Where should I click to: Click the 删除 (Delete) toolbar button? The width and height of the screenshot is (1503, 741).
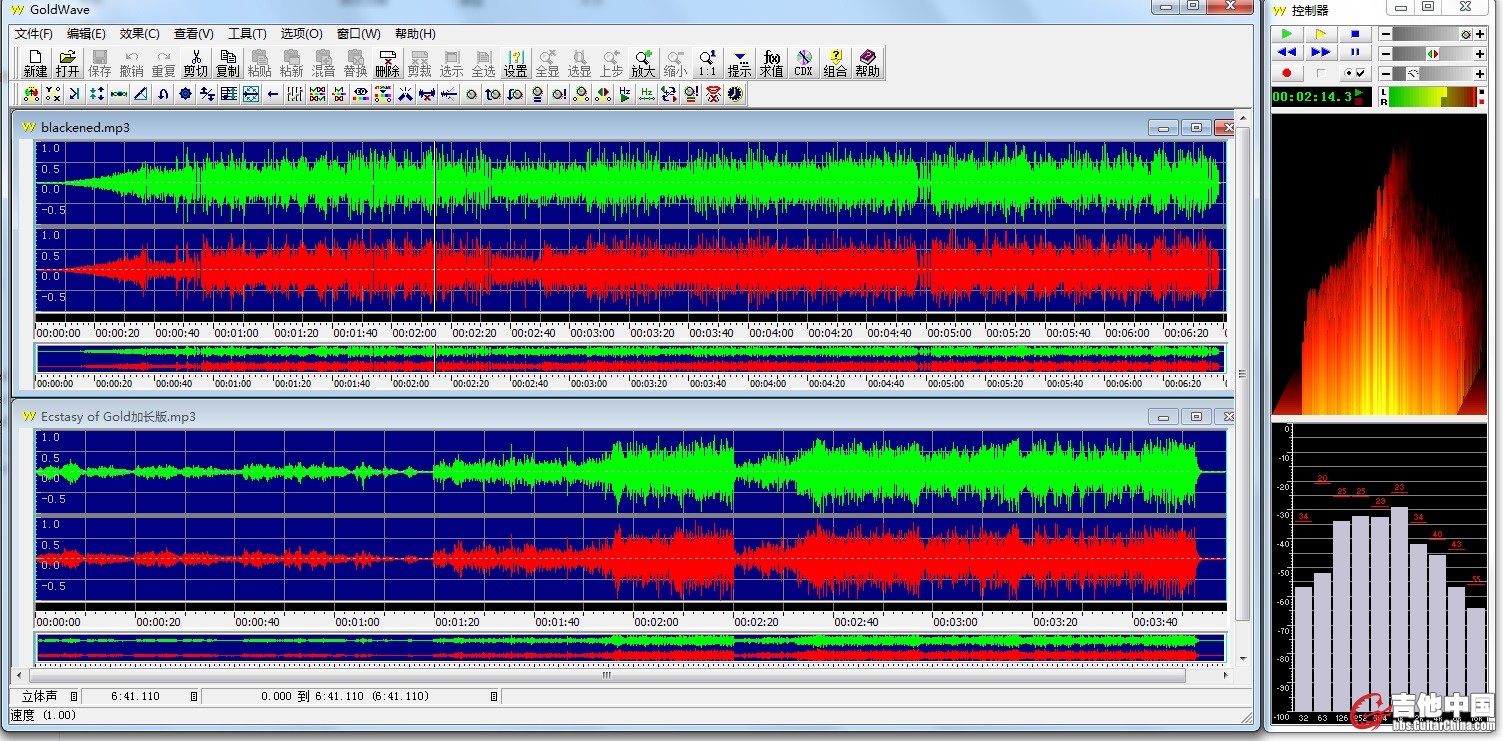(387, 64)
